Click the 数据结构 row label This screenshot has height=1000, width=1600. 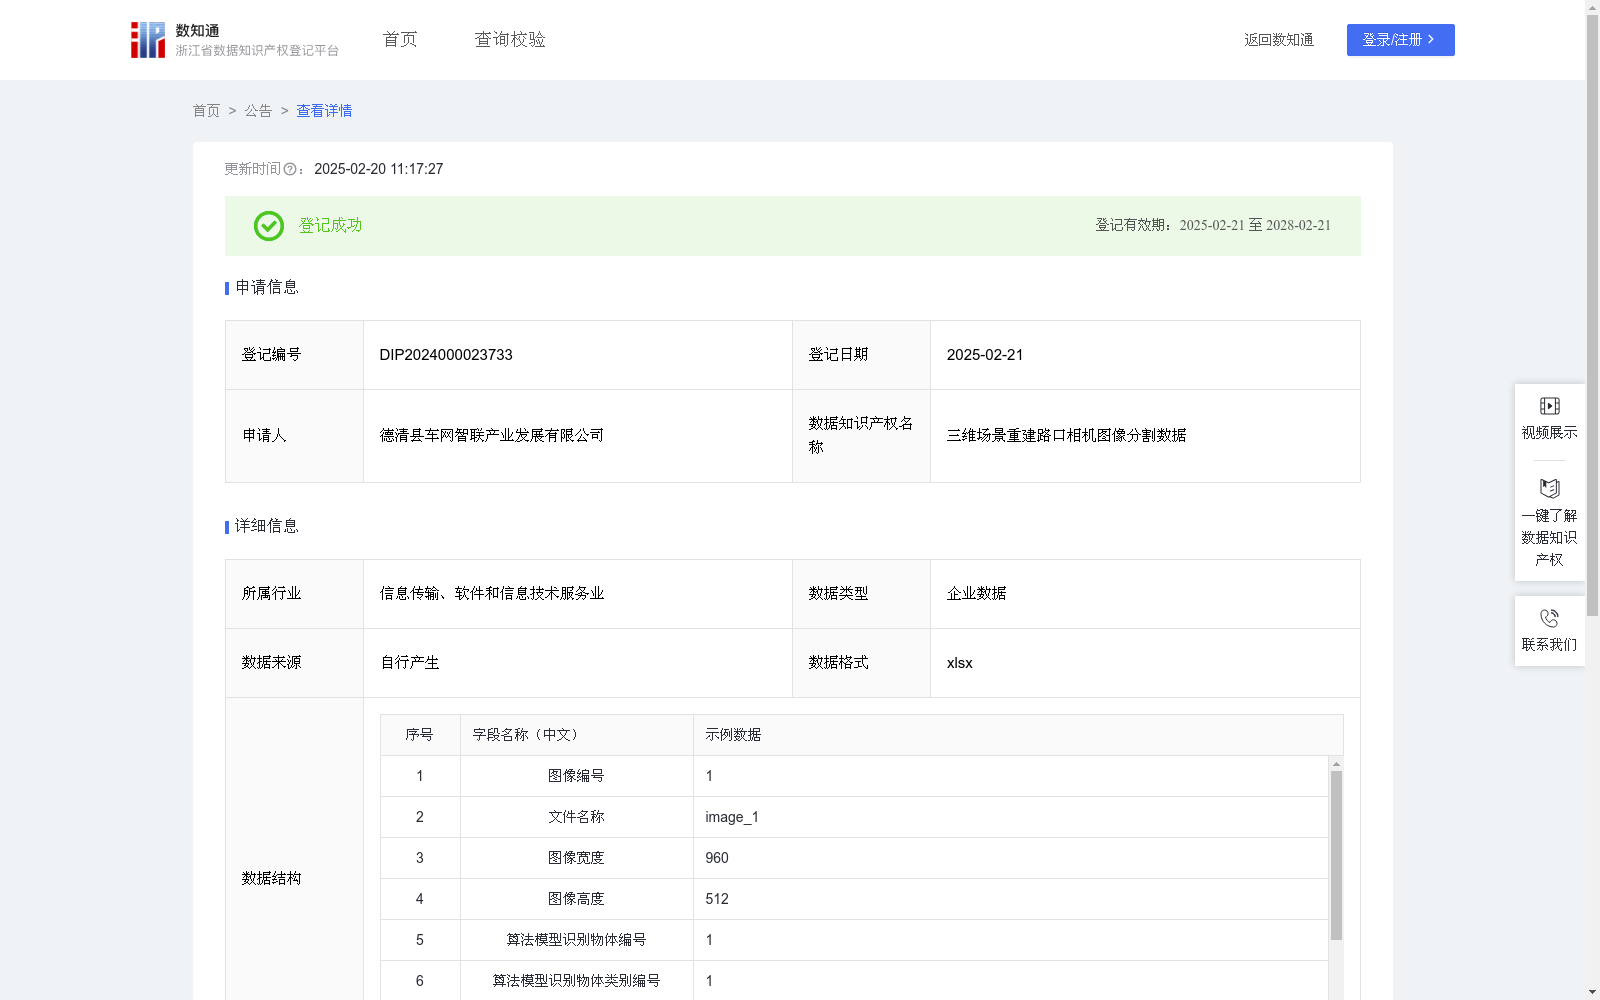click(271, 879)
